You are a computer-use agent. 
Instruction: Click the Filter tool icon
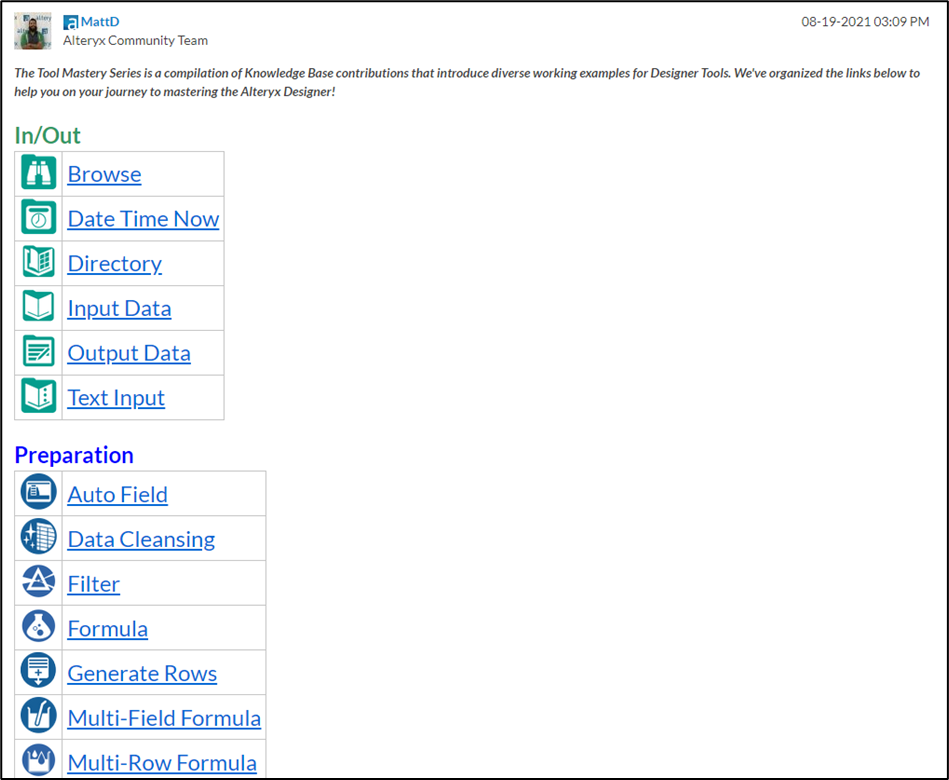point(39,582)
